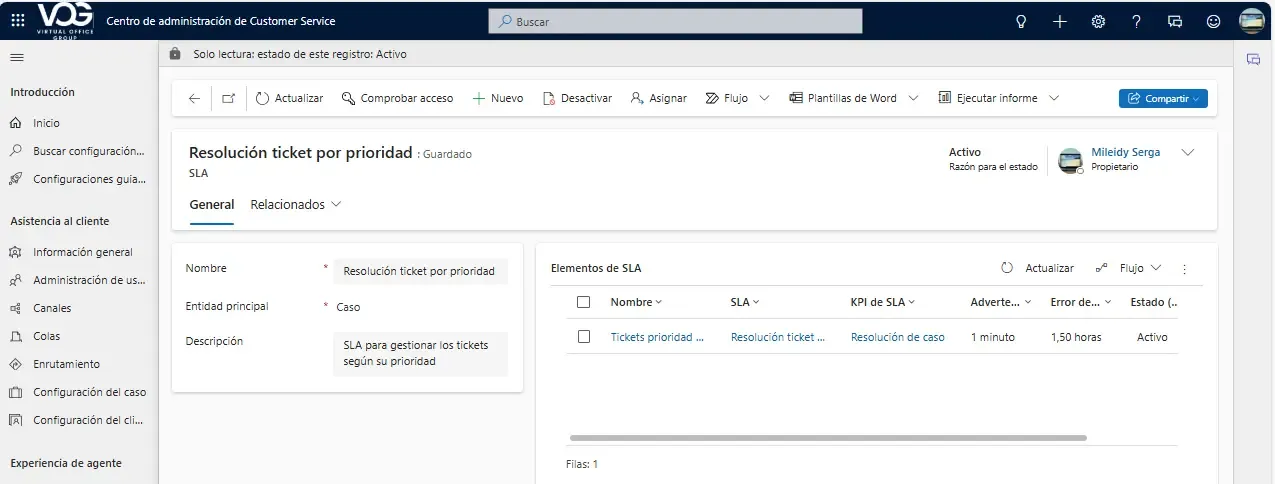This screenshot has width=1275, height=484.
Task: Open record in new window icon
Action: (x=228, y=98)
